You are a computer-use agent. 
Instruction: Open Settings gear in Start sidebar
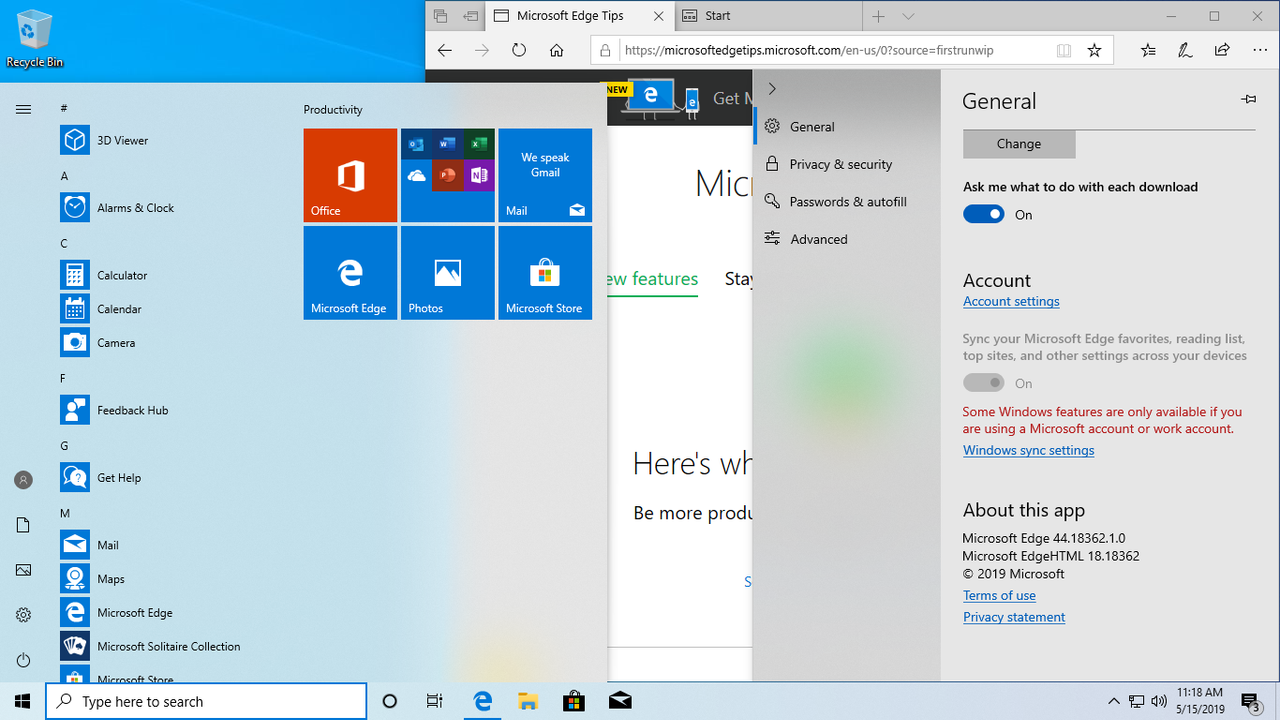click(x=24, y=615)
